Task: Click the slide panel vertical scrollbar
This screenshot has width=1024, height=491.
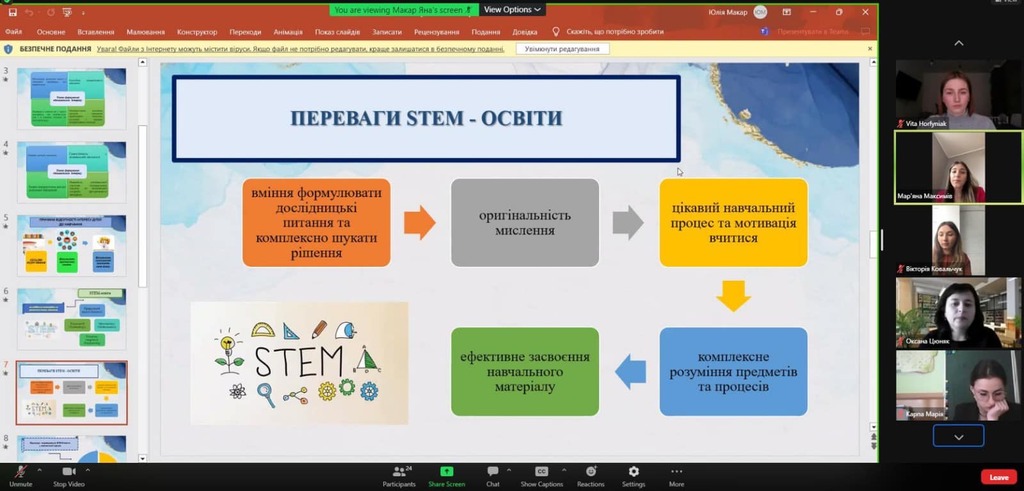Action: (142, 200)
